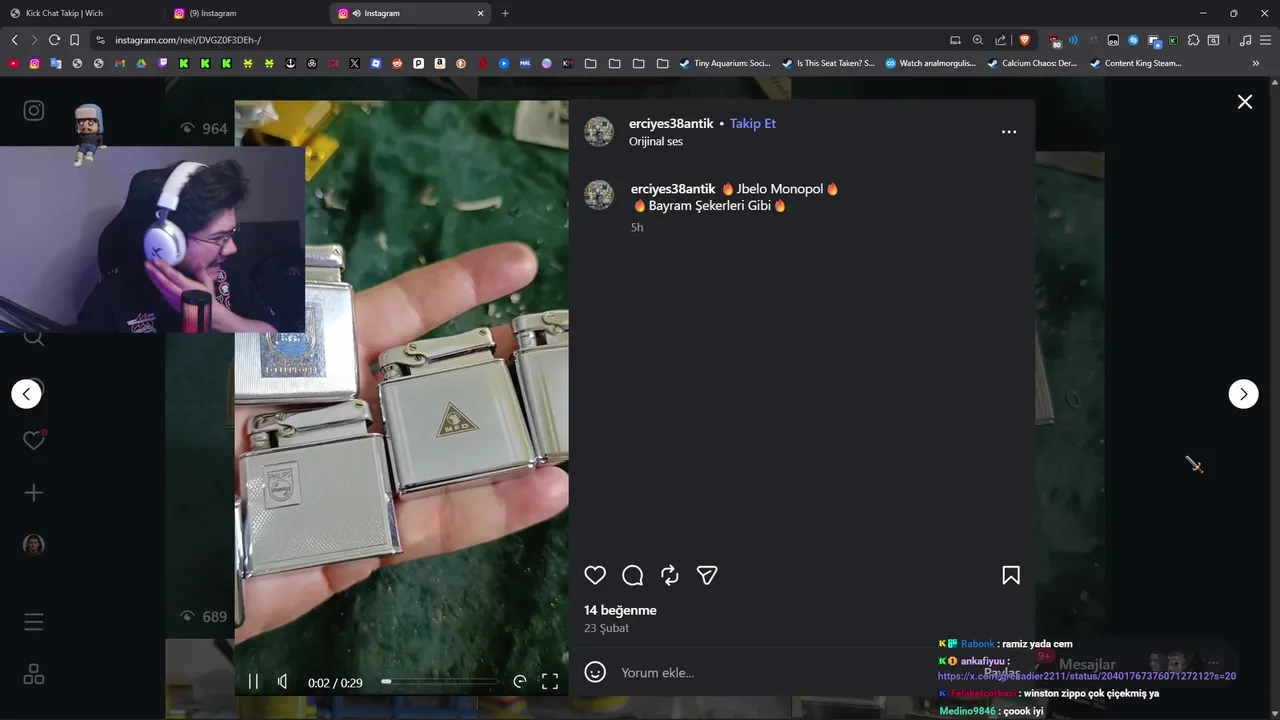The image size is (1280, 720).
Task: Open the Brave Shields lion icon
Action: 1024,40
